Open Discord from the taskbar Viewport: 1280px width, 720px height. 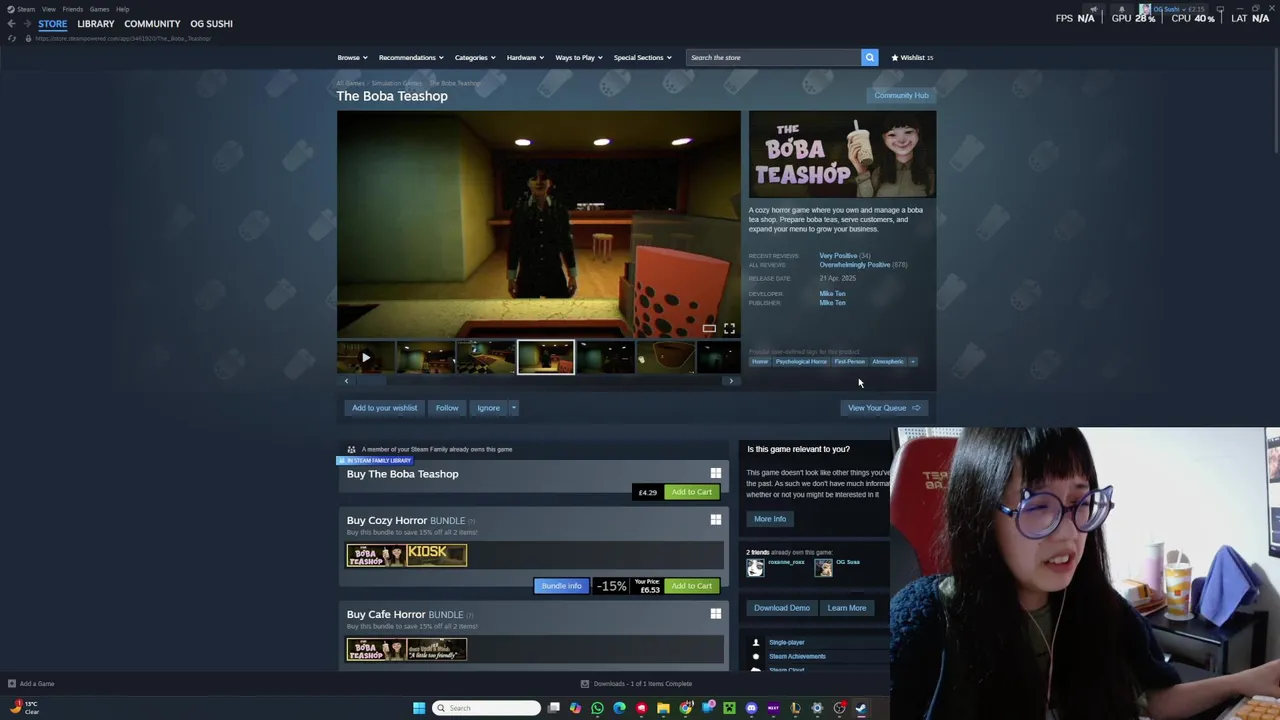[x=751, y=708]
